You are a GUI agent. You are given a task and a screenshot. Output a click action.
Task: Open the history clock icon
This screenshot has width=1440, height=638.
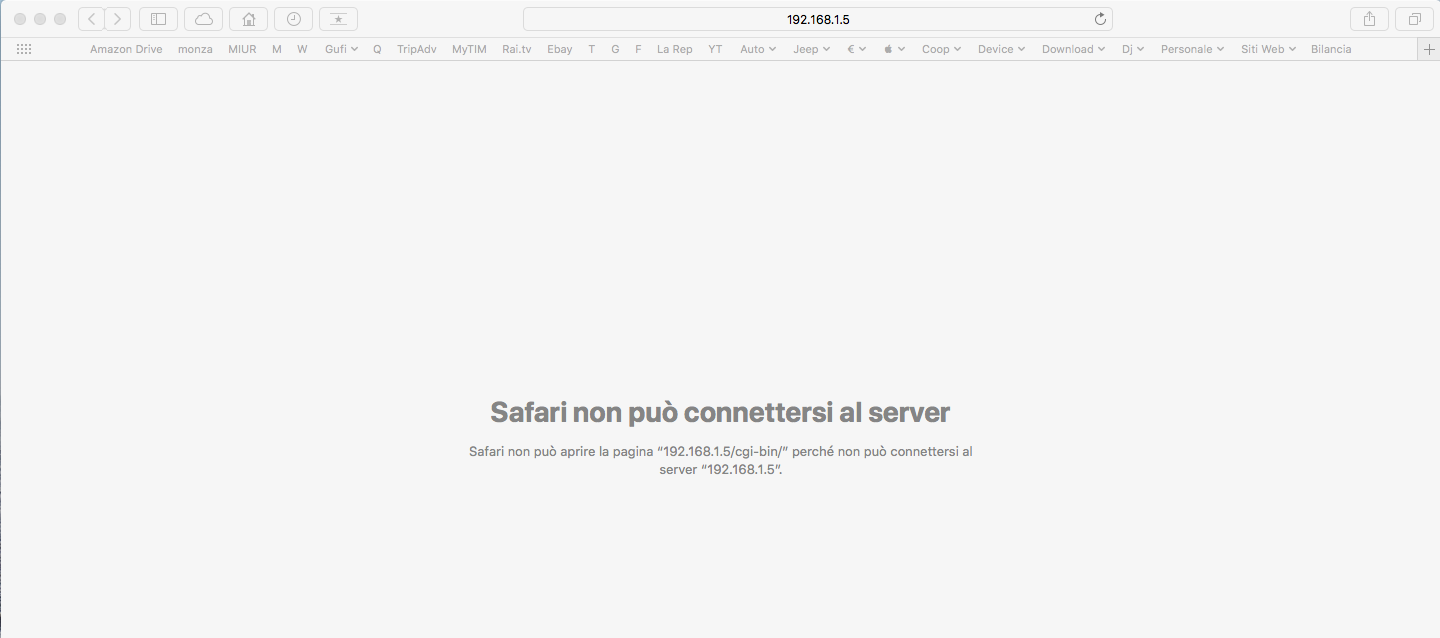tap(293, 19)
